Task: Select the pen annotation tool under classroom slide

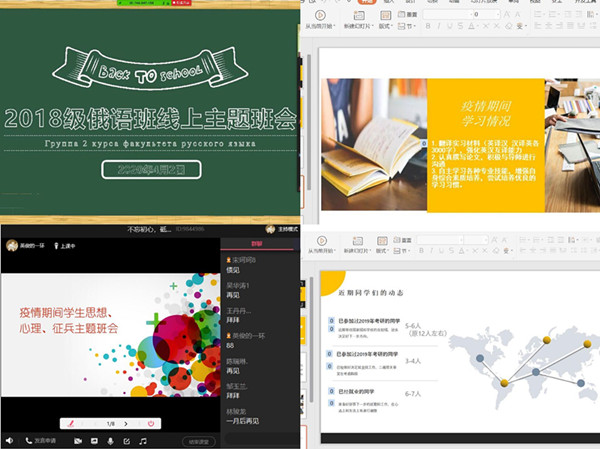Action: 69,423
